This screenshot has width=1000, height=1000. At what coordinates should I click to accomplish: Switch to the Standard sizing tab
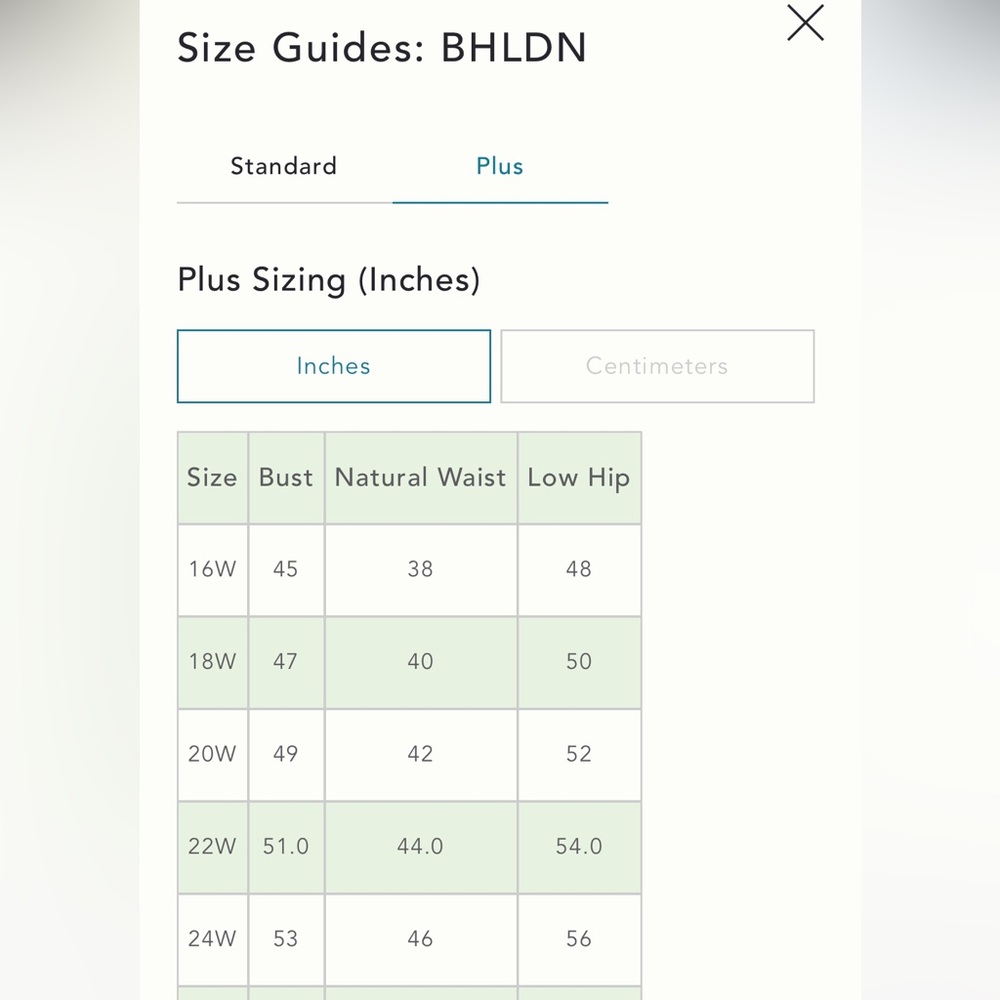284,167
